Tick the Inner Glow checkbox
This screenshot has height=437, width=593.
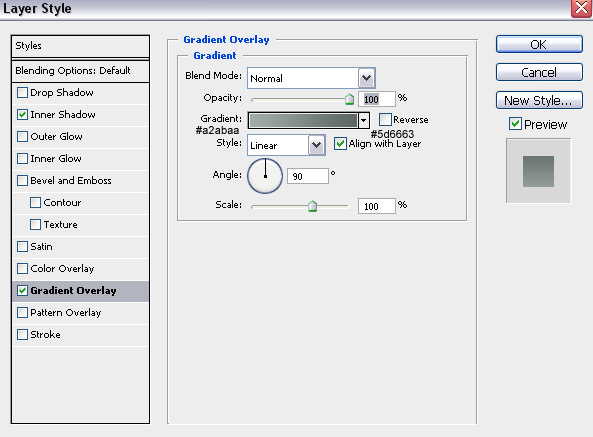pos(22,158)
